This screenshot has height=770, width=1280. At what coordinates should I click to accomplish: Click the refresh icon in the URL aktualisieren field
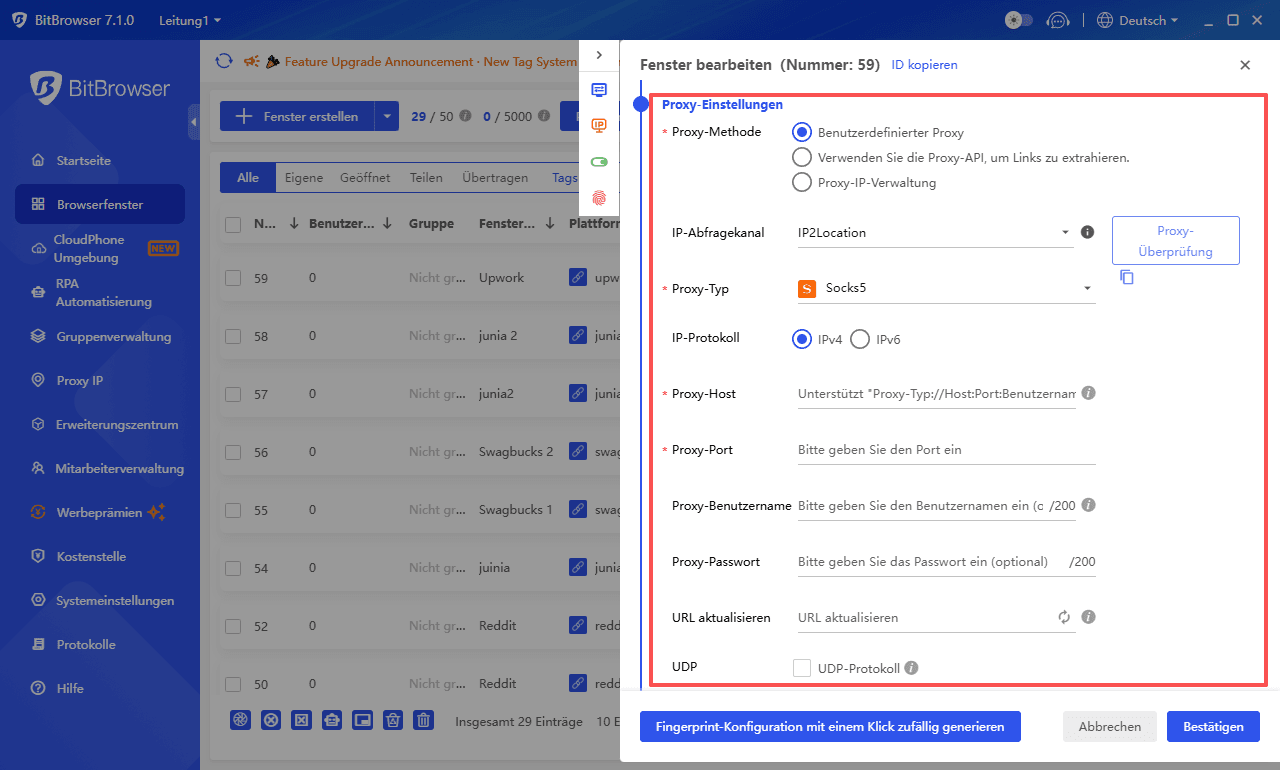(1063, 617)
